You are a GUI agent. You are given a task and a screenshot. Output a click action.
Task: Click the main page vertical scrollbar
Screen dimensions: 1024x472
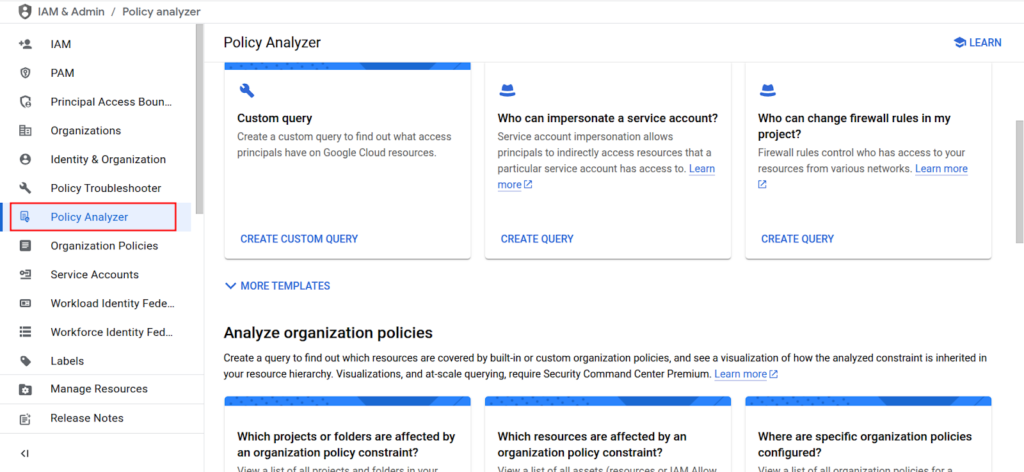pyautogui.click(x=1019, y=182)
